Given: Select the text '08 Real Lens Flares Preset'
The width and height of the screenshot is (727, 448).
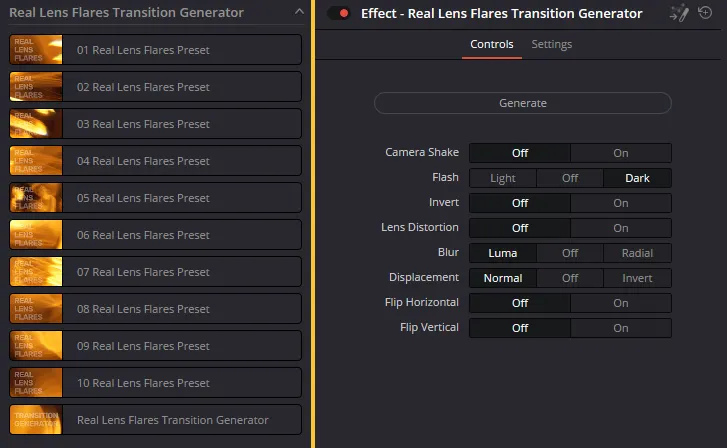Looking at the screenshot, I should click(x=143, y=309).
